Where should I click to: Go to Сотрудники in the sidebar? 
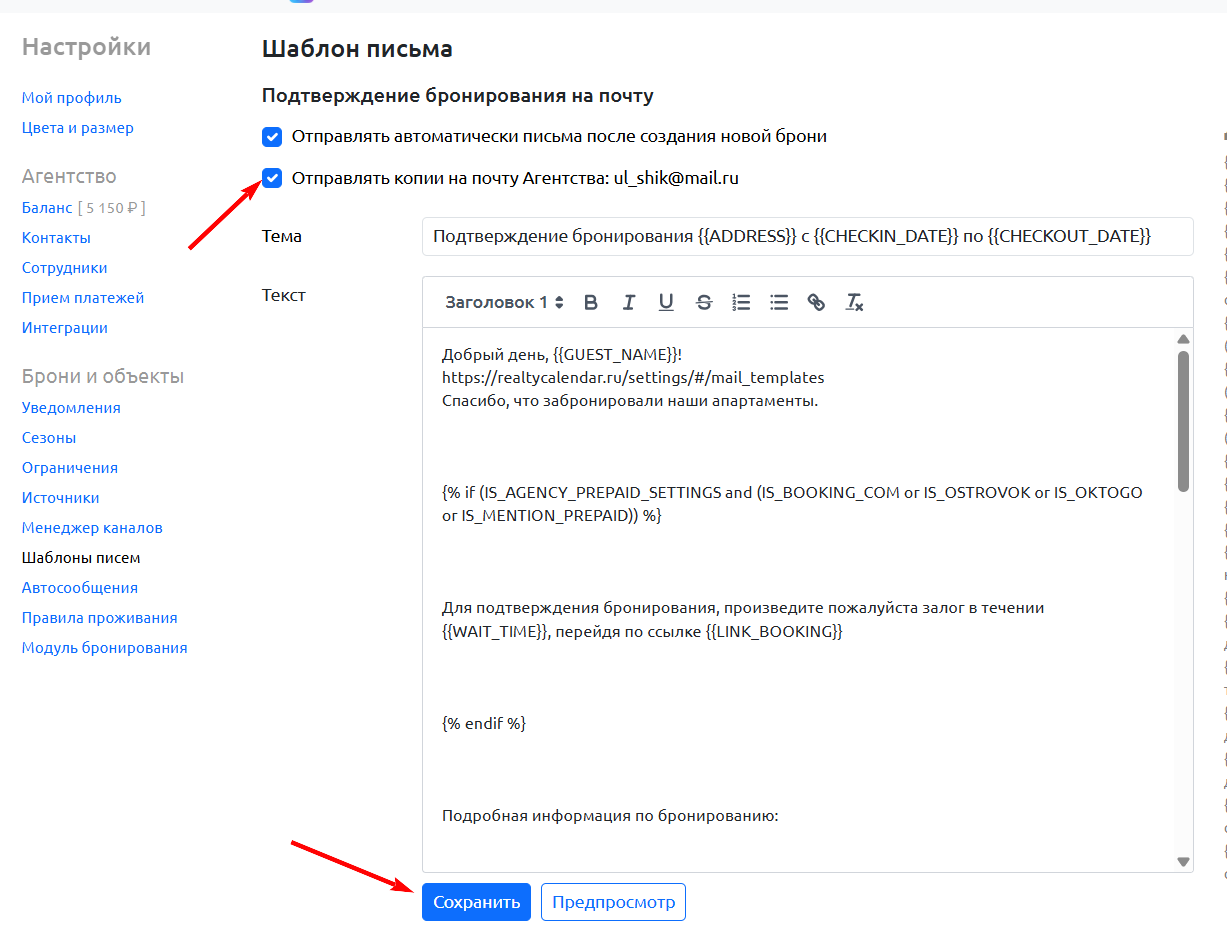click(x=65, y=268)
